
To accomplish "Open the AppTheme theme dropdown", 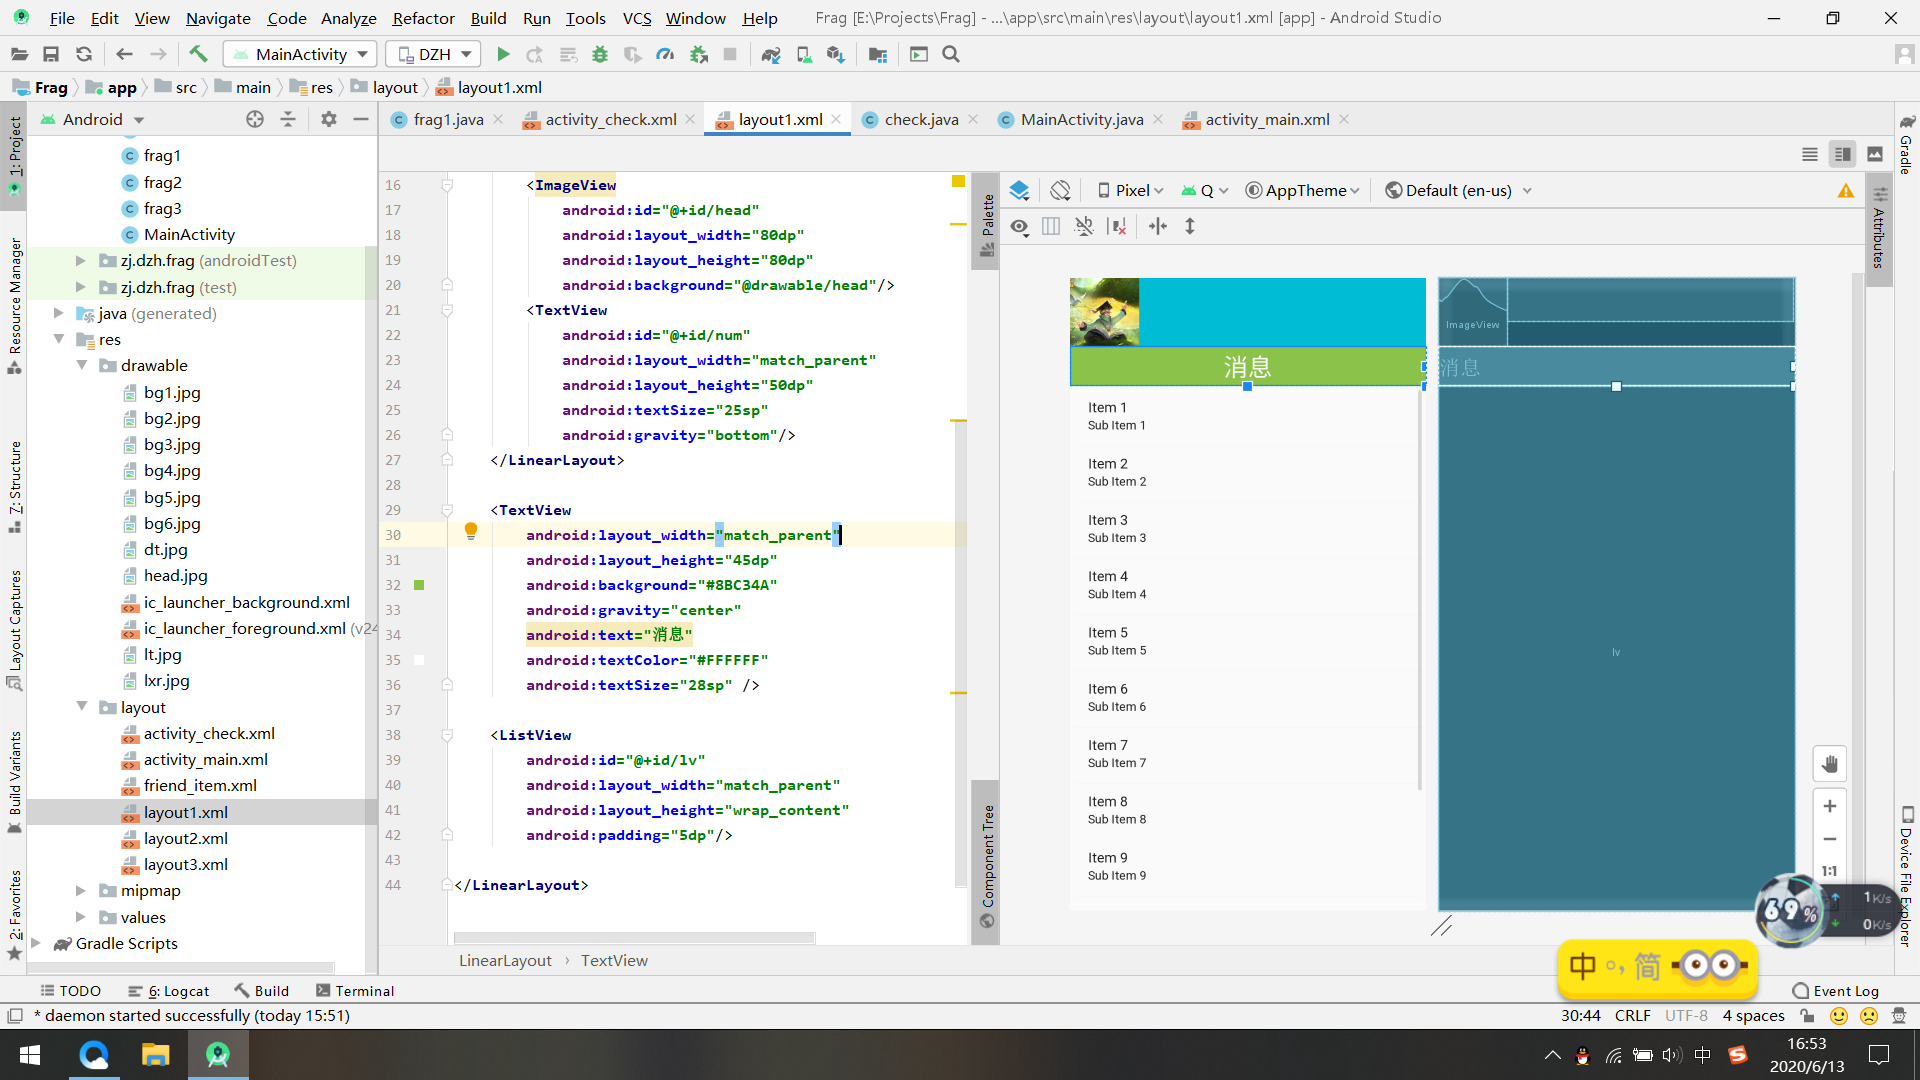I will 1301,190.
